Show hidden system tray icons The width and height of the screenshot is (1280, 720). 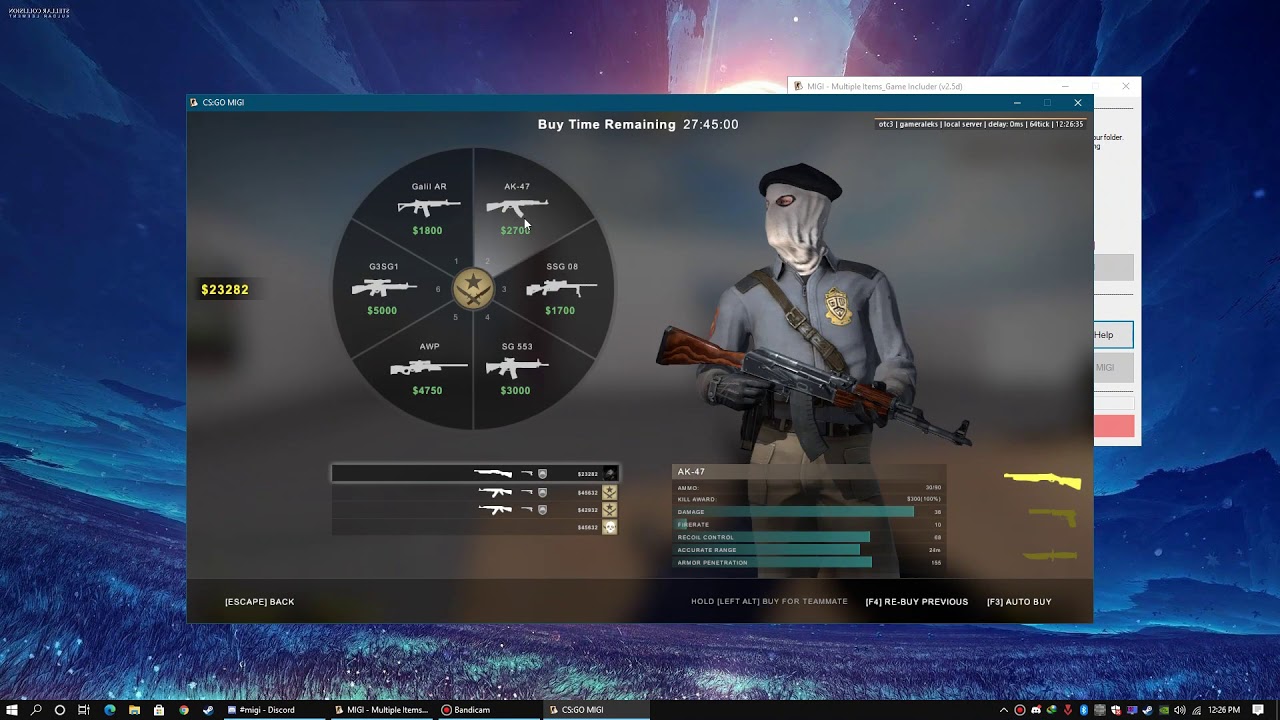(1004, 710)
